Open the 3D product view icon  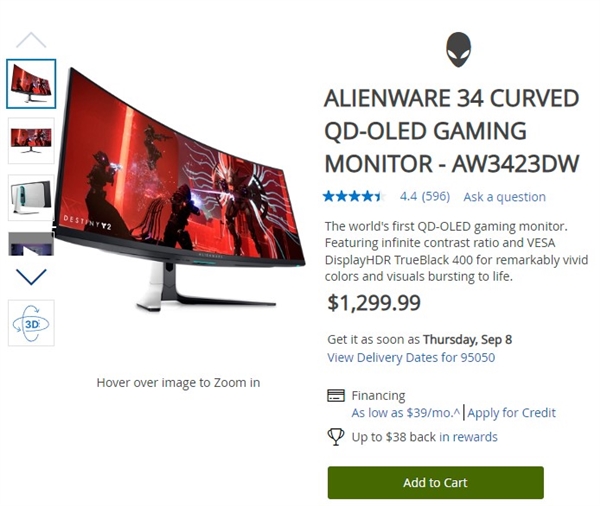[31, 323]
